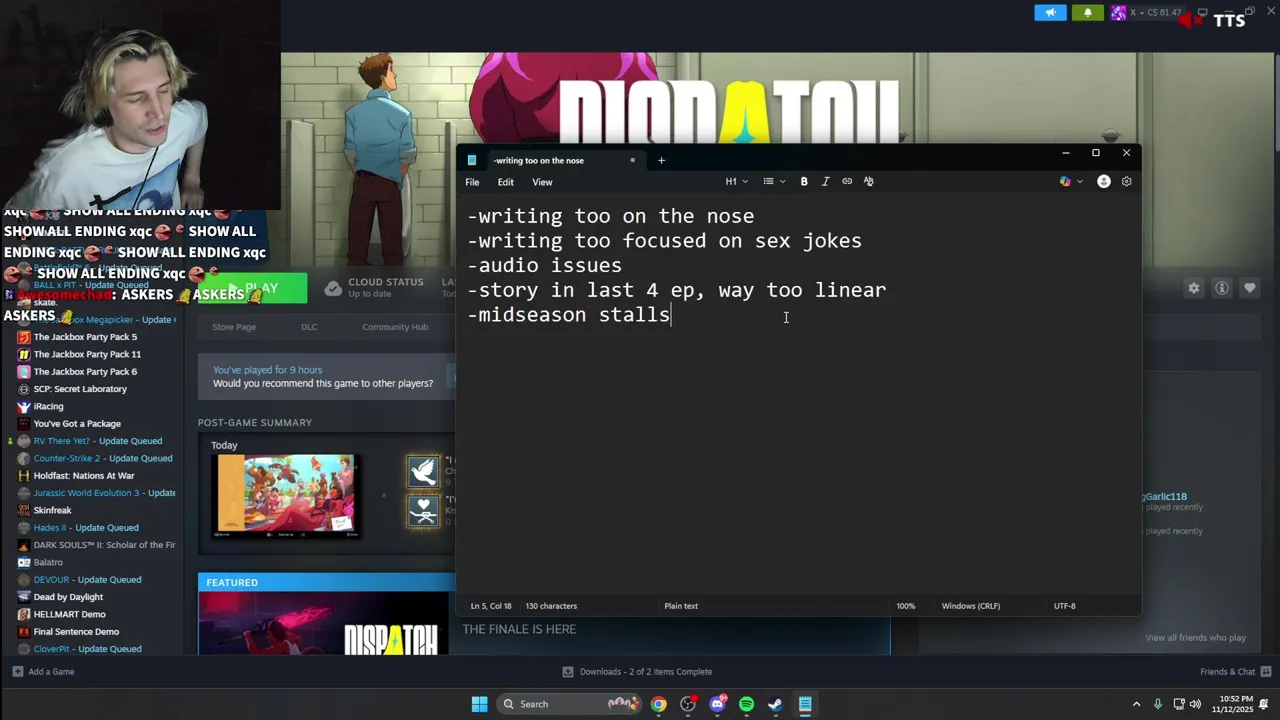Click 'UTF-8' encoding indicator
1280x720 pixels.
tap(1064, 606)
